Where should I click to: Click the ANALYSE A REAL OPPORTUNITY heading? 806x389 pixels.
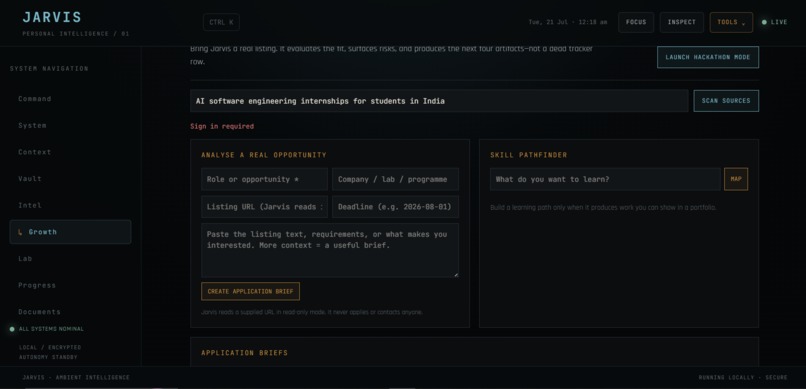264,155
